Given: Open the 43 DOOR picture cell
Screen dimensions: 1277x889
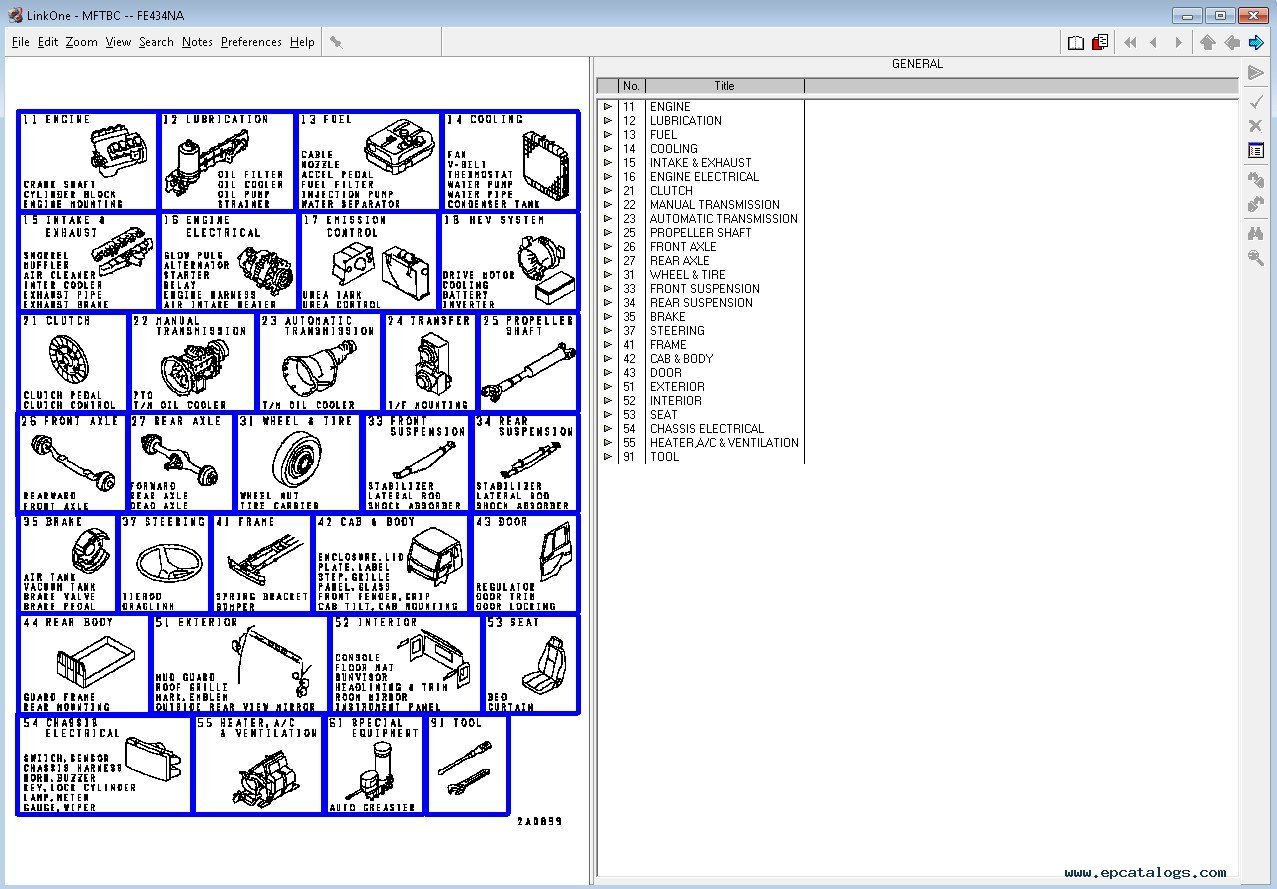Looking at the screenshot, I should (x=525, y=563).
